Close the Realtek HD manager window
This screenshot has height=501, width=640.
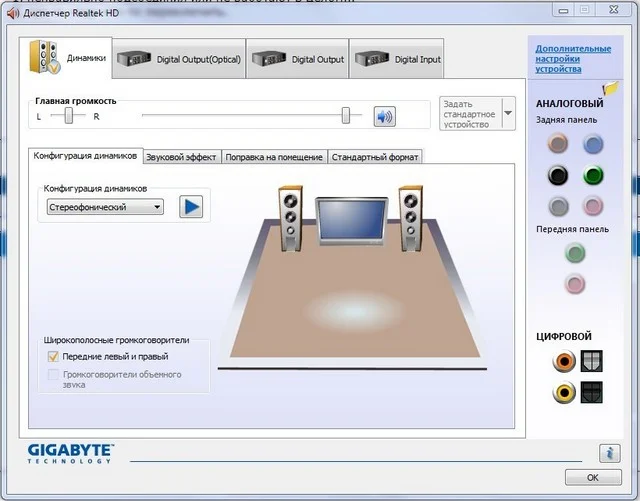[613, 10]
